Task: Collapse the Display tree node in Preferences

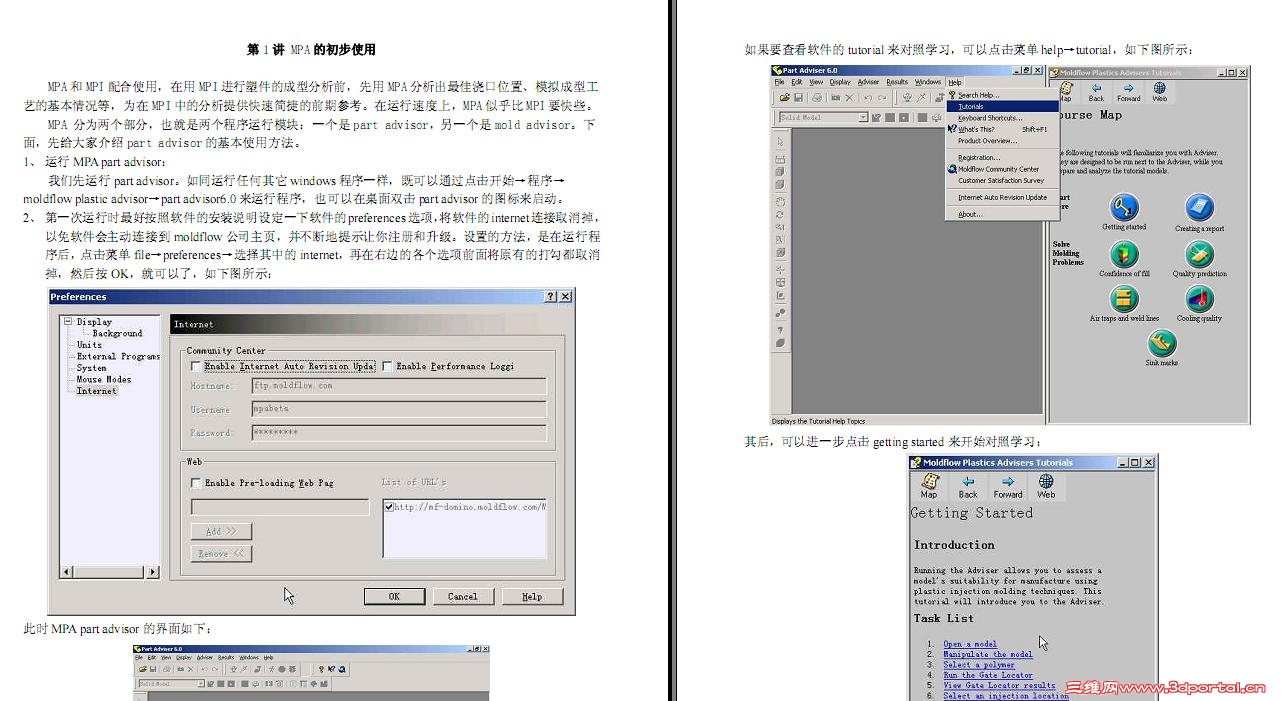Action: (x=68, y=322)
